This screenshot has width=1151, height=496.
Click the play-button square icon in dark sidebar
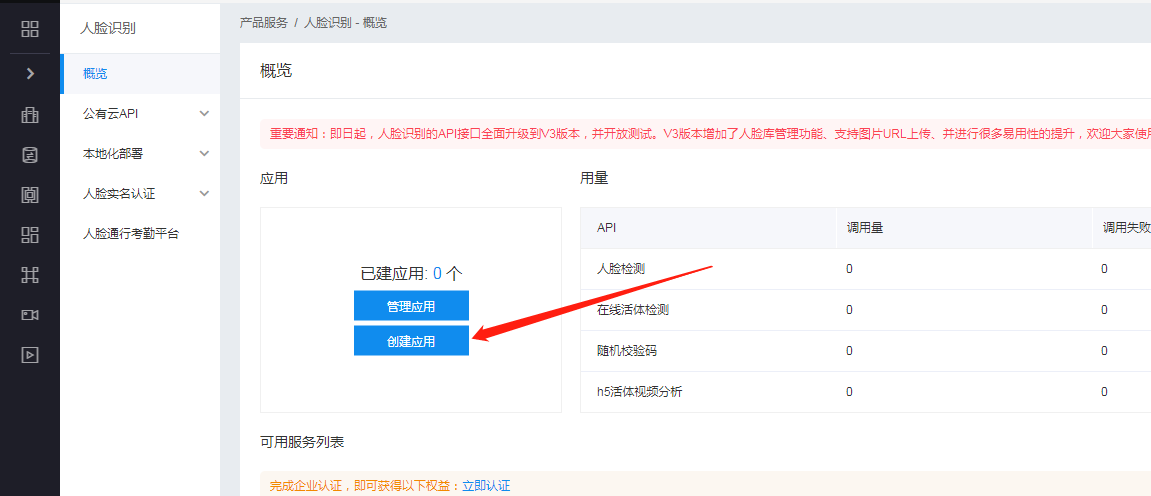[x=30, y=355]
